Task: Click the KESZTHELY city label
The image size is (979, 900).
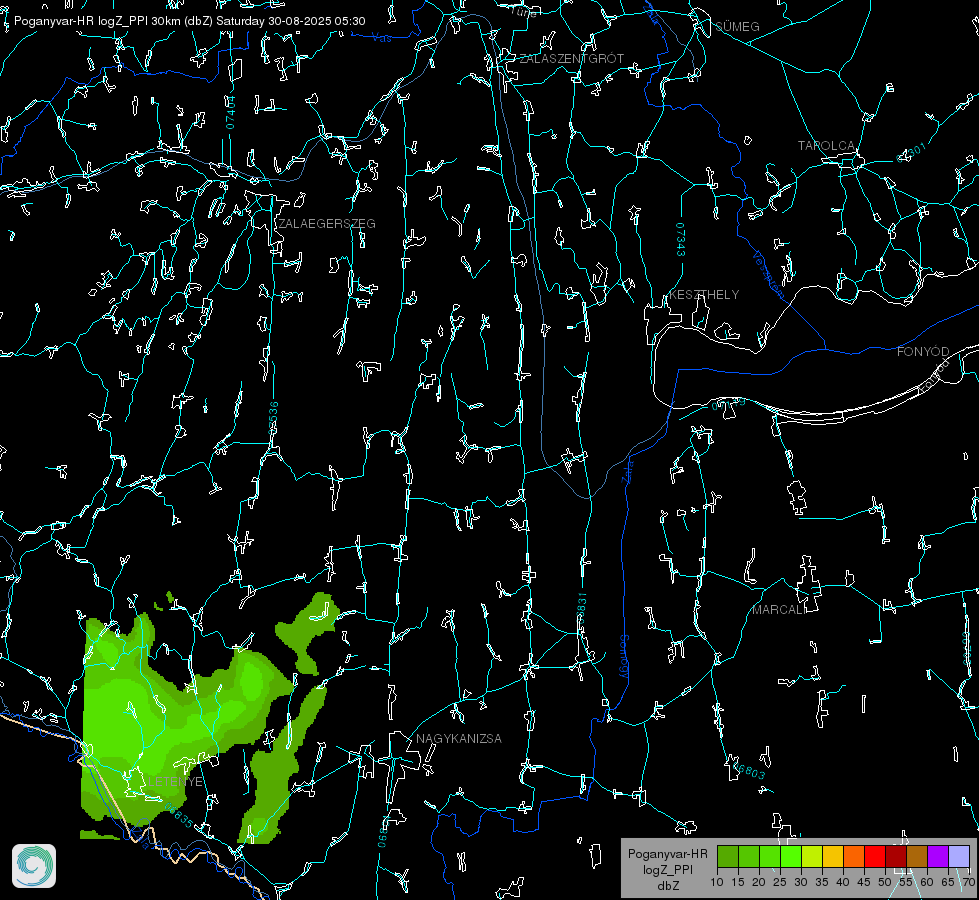Action: [704, 295]
